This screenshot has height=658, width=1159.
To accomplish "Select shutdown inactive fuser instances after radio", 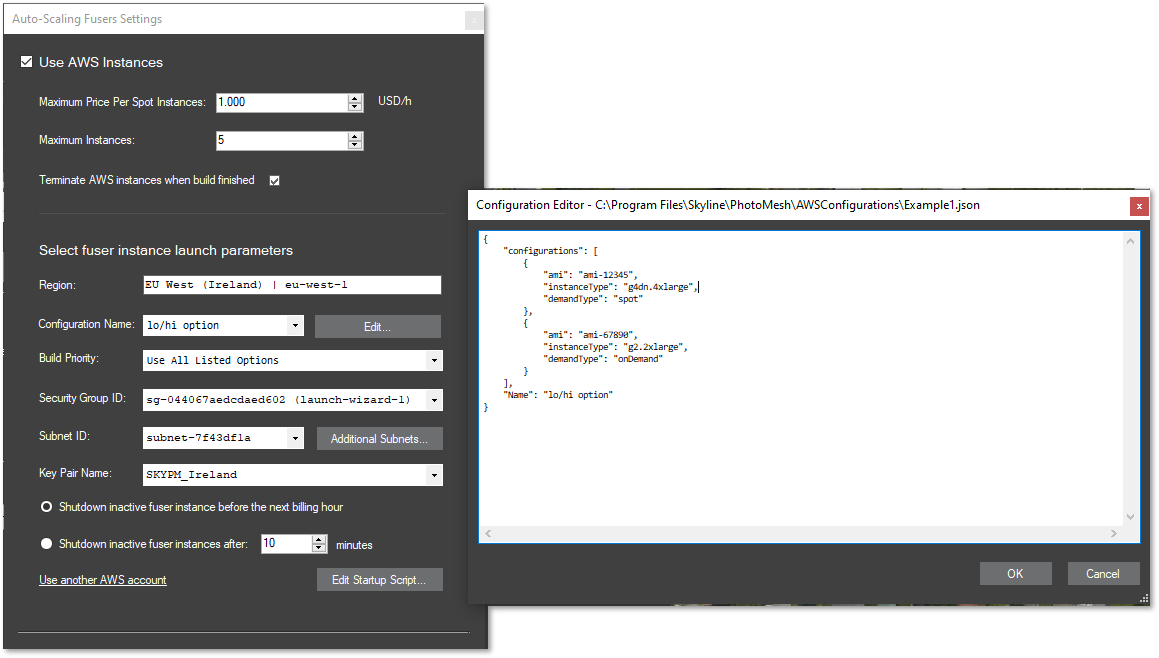I will tap(46, 544).
